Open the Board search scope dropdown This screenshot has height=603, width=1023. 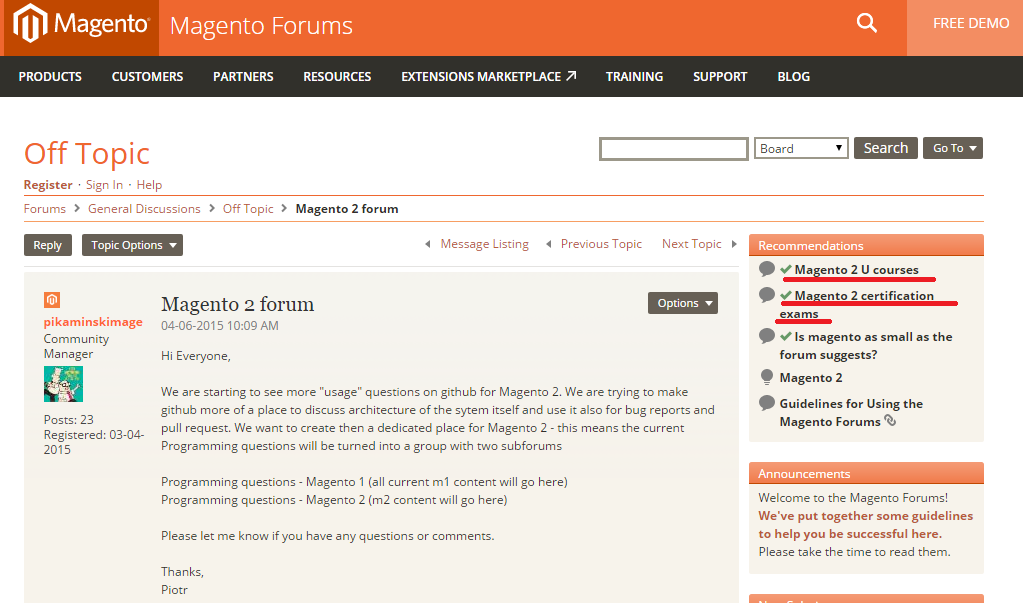point(801,148)
